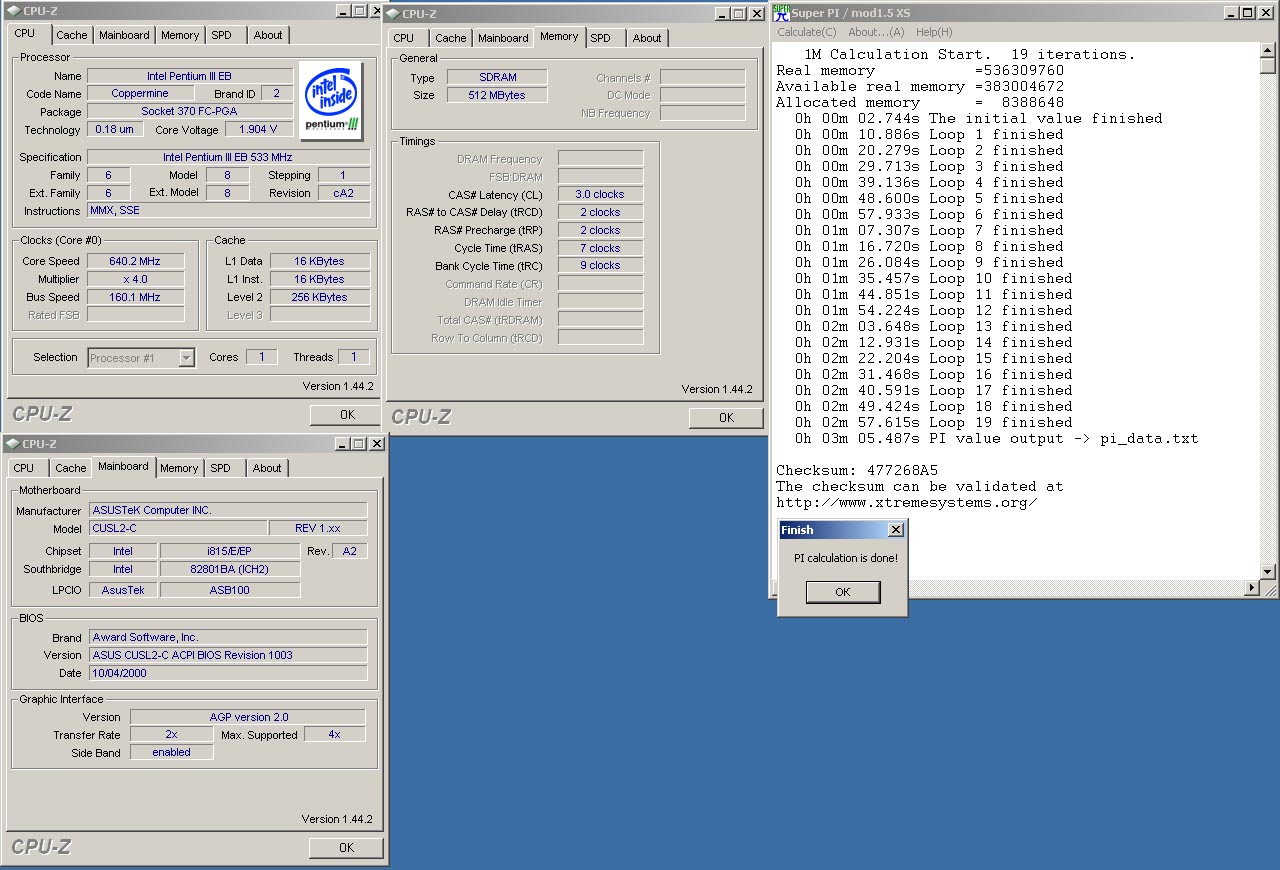Click the CPU-Z icon in the Memory window title bar
Image resolution: width=1280 pixels, height=870 pixels.
(x=393, y=14)
